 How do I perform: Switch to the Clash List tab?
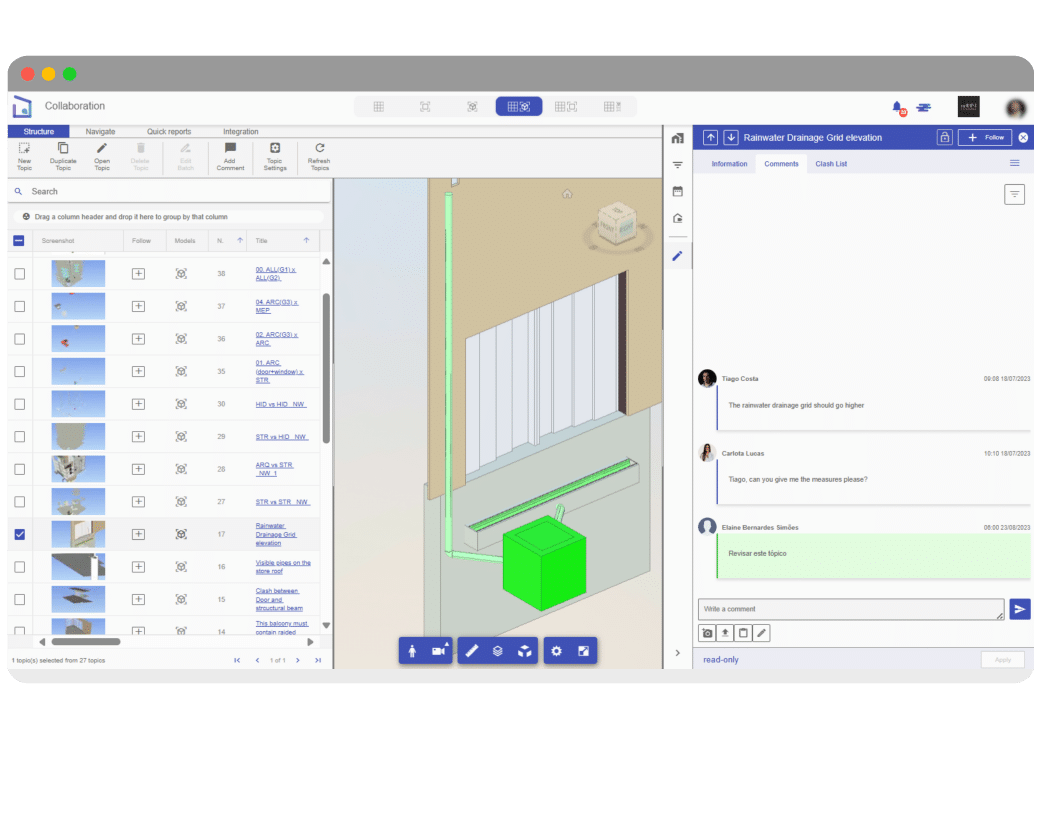[x=831, y=164]
